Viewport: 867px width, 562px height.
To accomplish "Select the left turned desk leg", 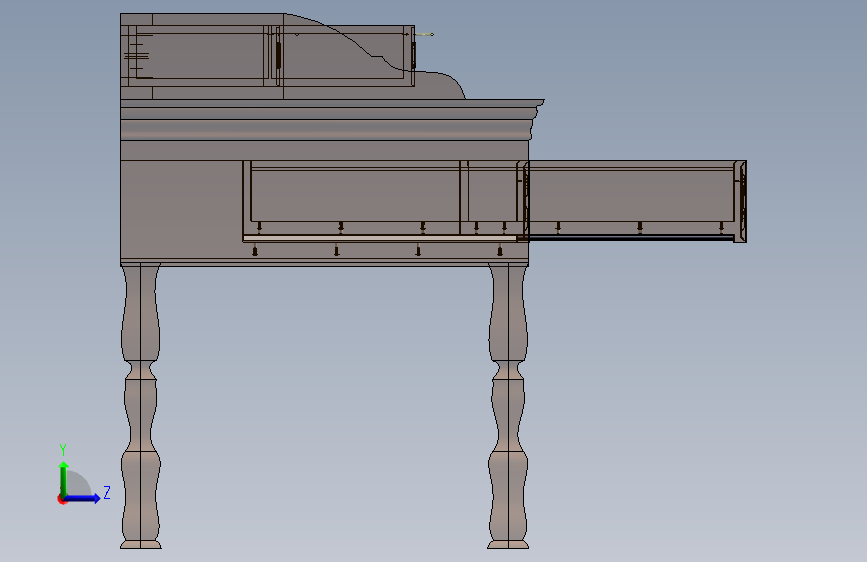I will pos(140,407).
